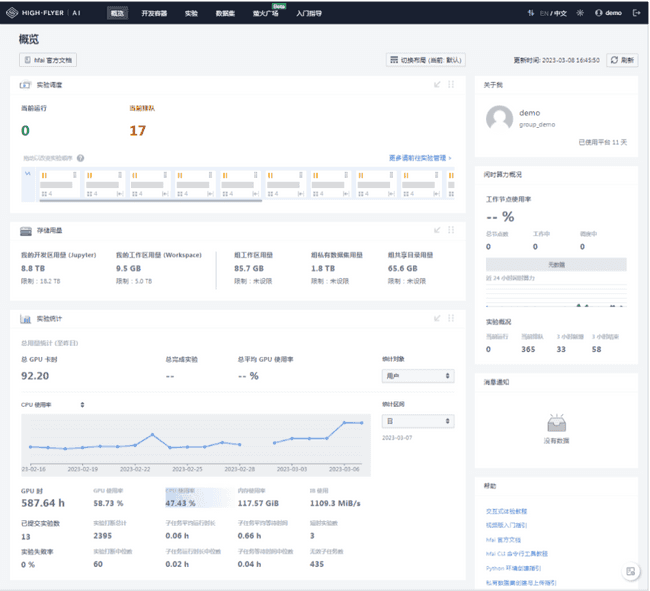Follow the 更多请前往实验管理 link

pyautogui.click(x=419, y=158)
